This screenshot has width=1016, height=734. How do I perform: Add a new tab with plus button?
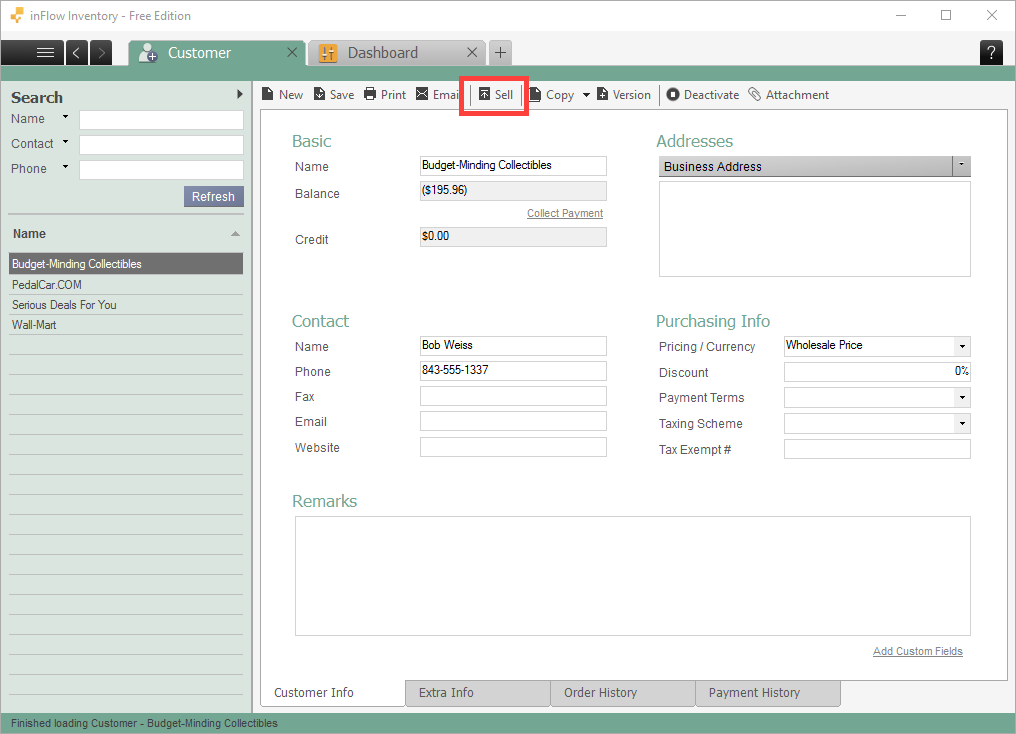click(x=500, y=52)
